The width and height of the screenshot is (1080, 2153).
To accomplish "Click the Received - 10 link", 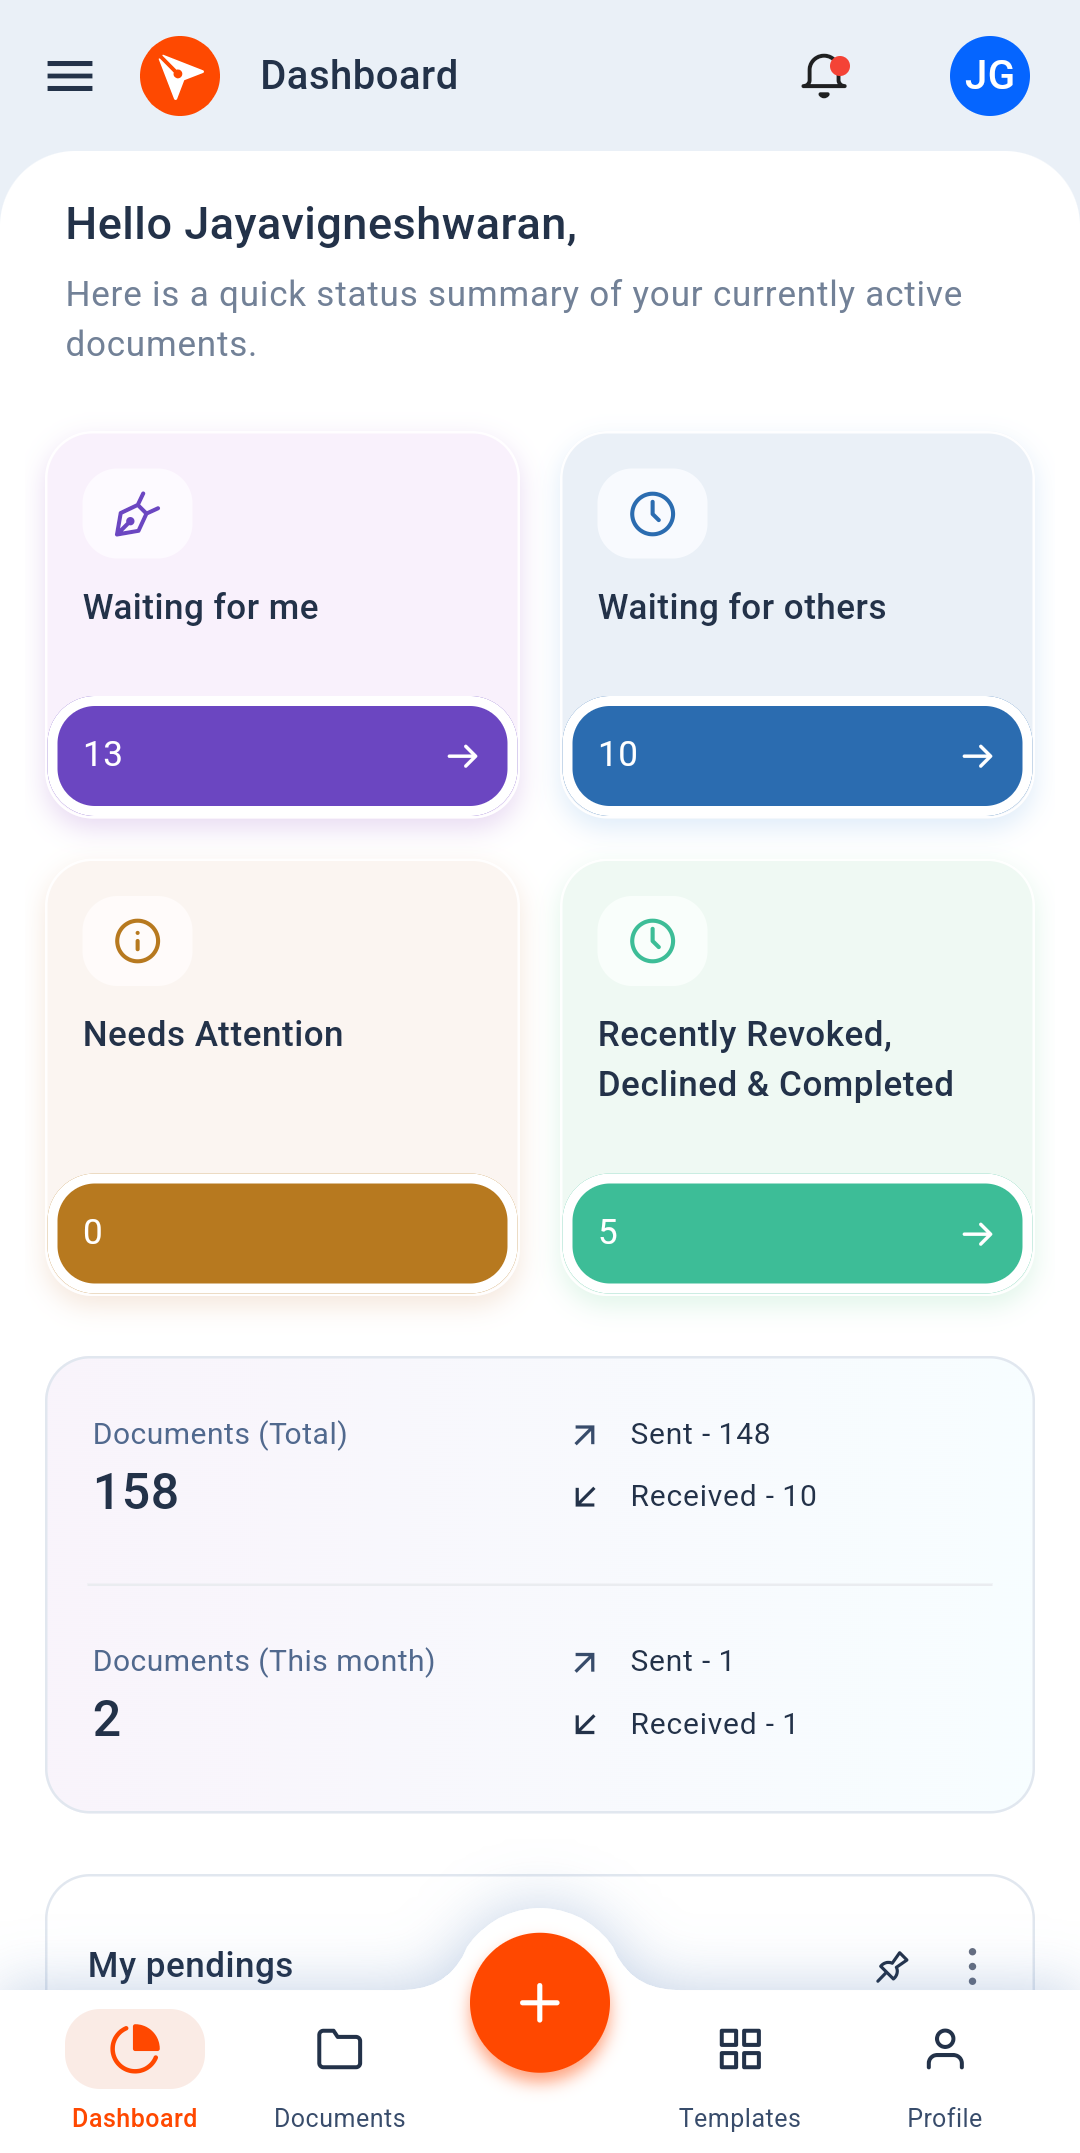I will click(724, 1495).
